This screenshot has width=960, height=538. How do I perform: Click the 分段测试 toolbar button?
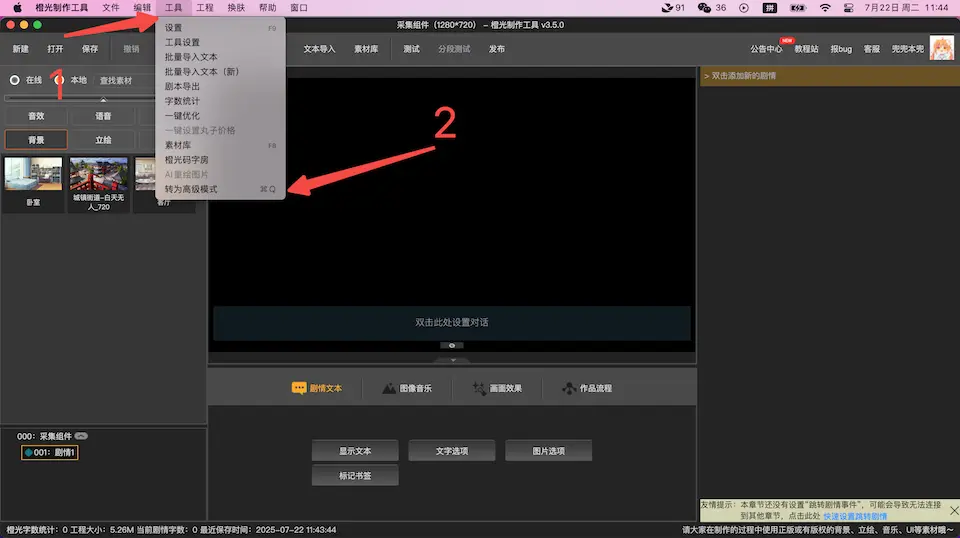(x=454, y=49)
